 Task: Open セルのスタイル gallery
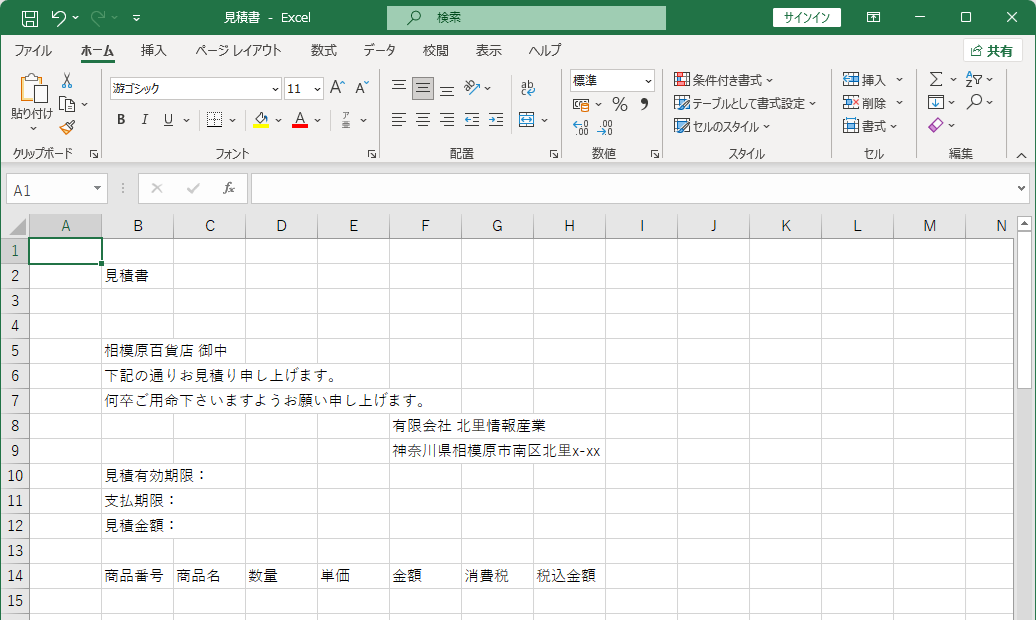tap(722, 126)
